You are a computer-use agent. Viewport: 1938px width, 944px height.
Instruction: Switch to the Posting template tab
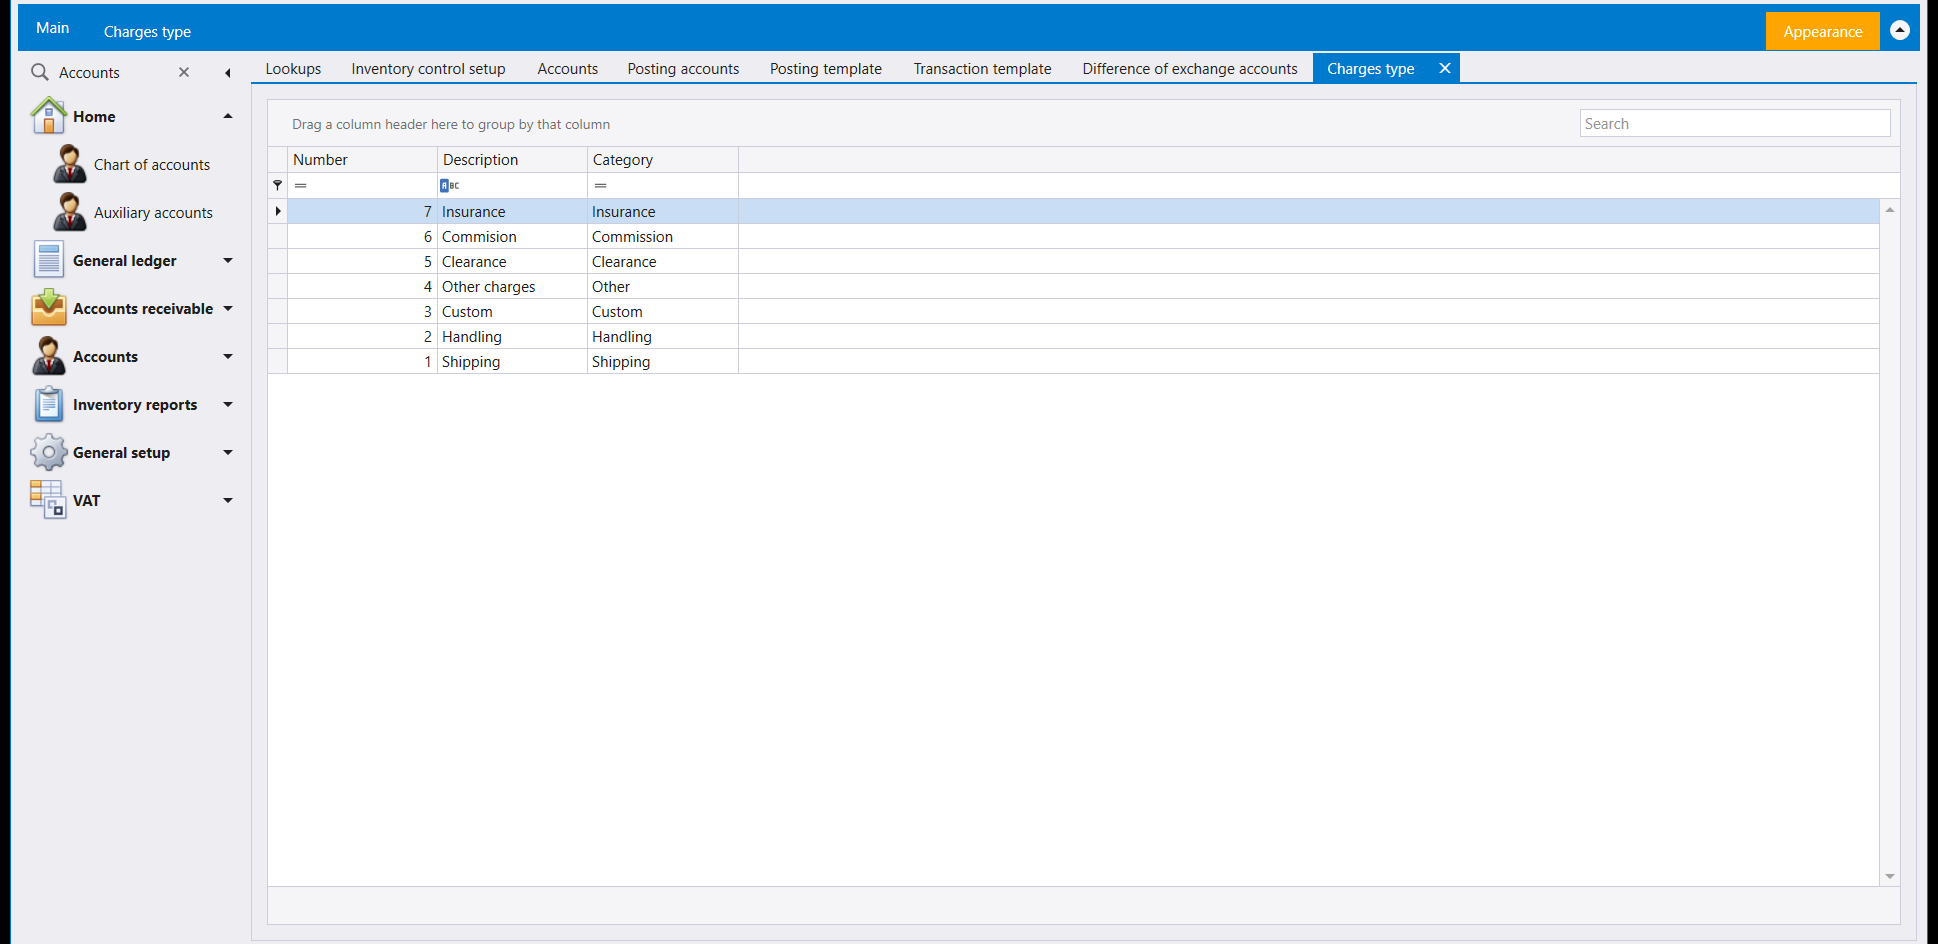coord(825,69)
